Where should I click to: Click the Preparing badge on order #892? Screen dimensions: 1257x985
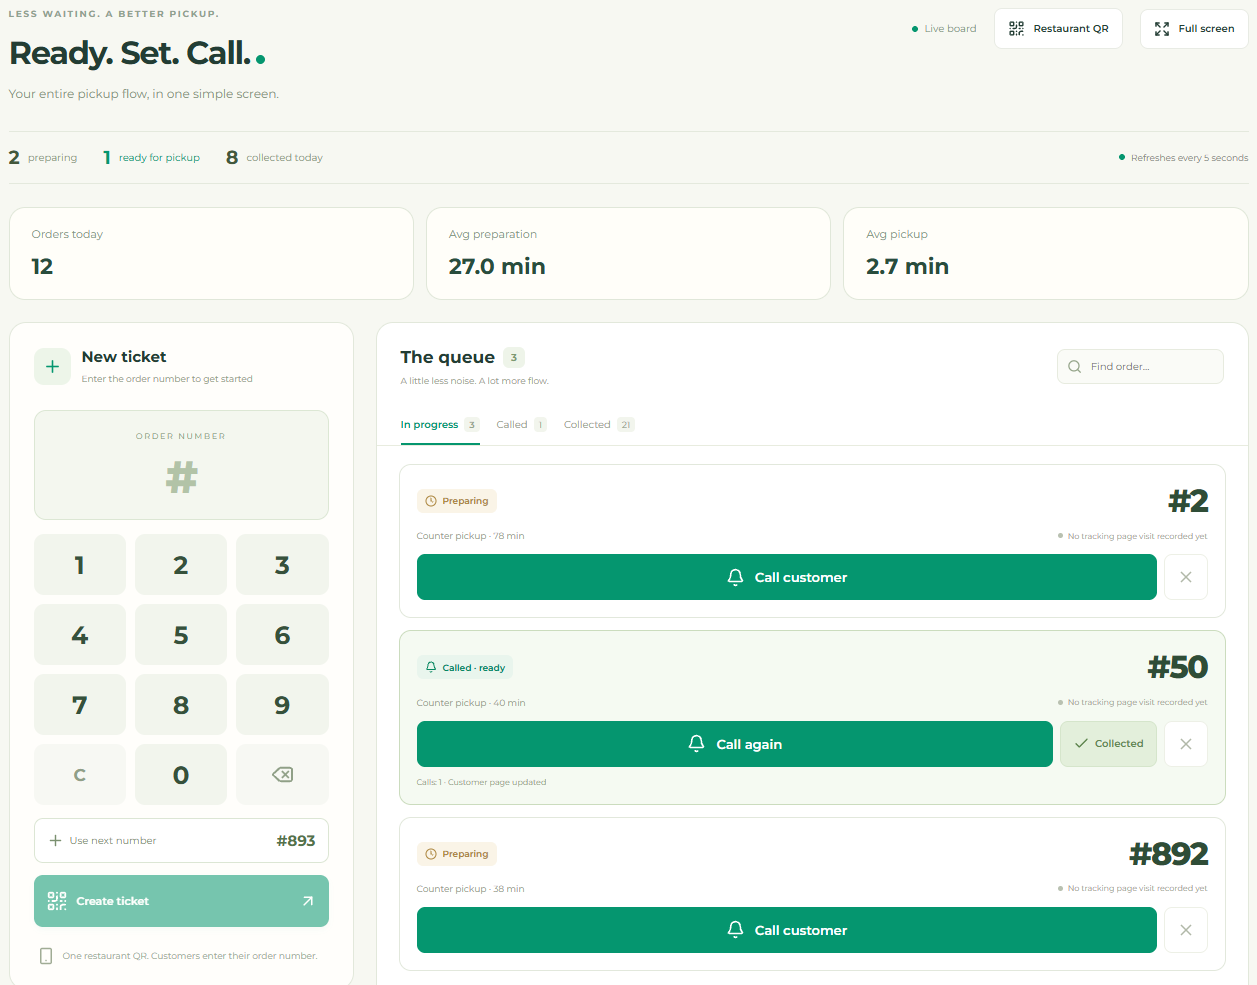457,854
